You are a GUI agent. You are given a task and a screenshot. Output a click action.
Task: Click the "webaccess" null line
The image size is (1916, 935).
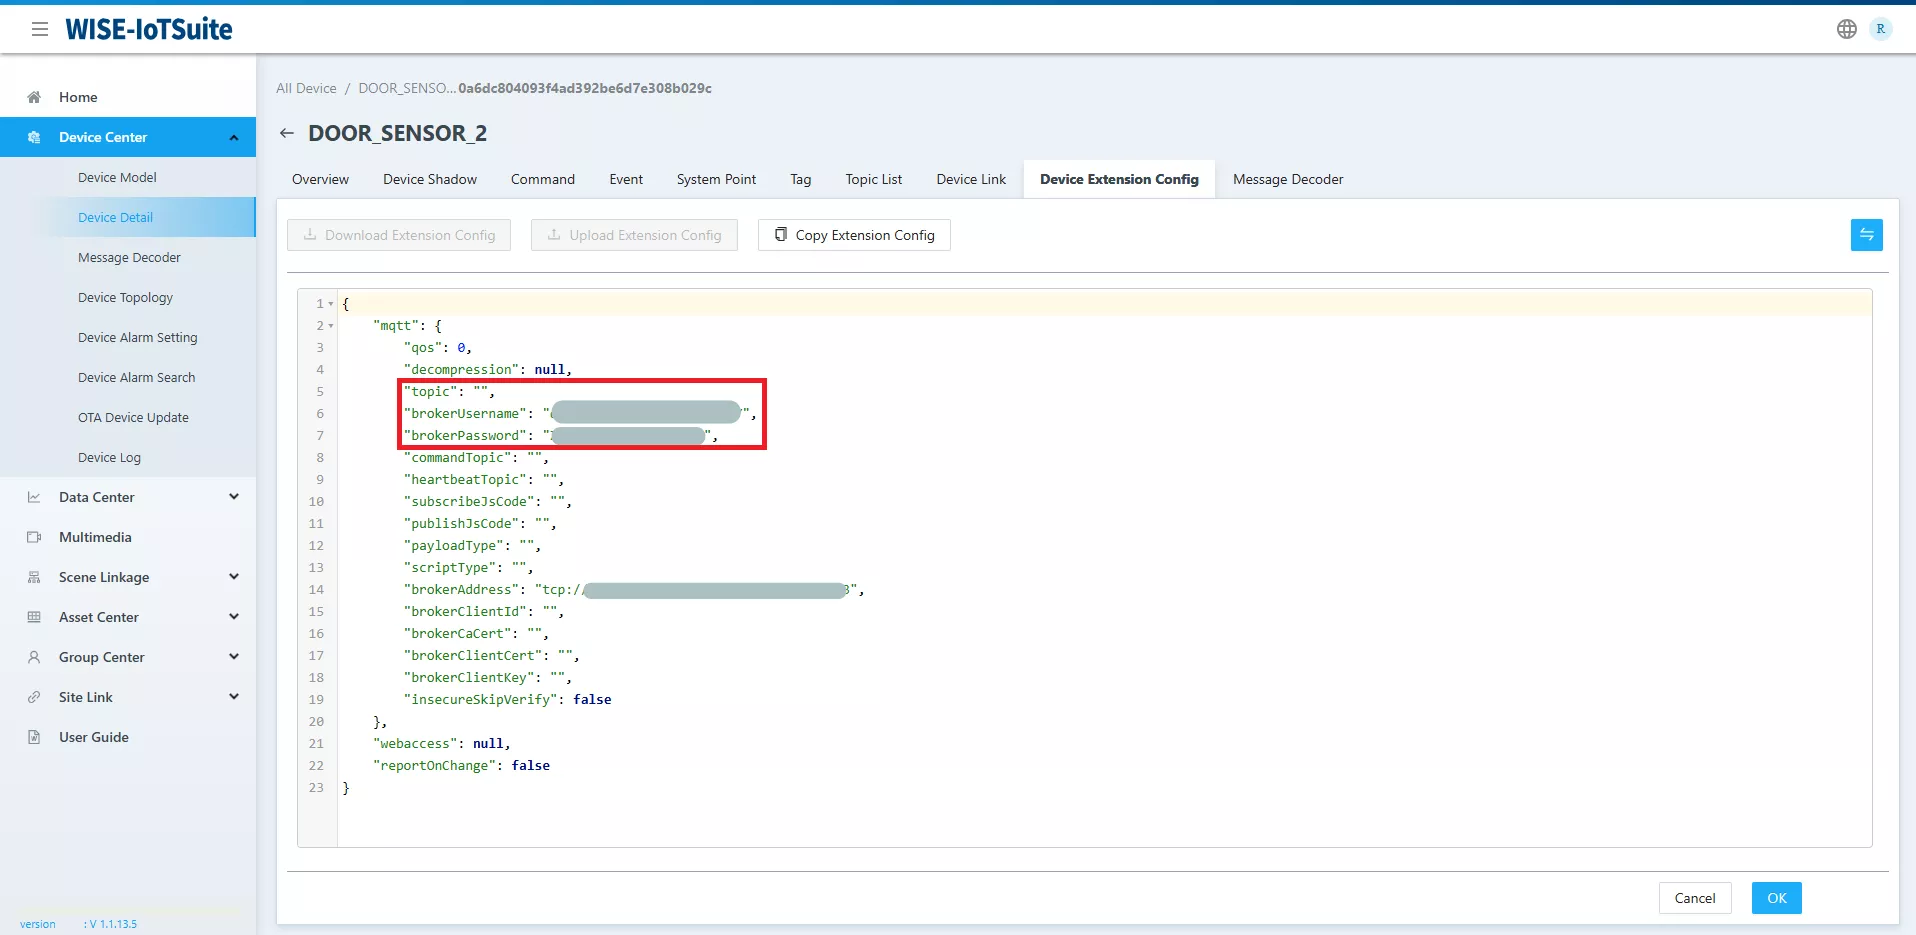tap(441, 744)
